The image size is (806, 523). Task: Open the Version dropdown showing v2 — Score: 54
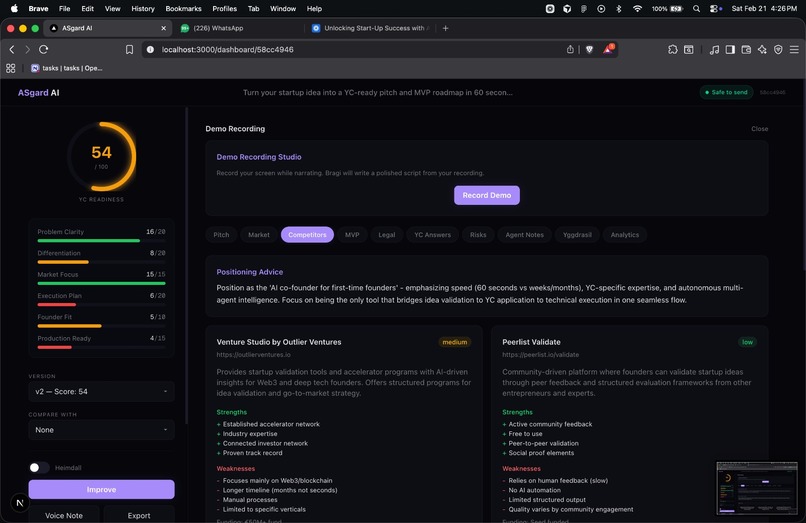click(x=101, y=391)
